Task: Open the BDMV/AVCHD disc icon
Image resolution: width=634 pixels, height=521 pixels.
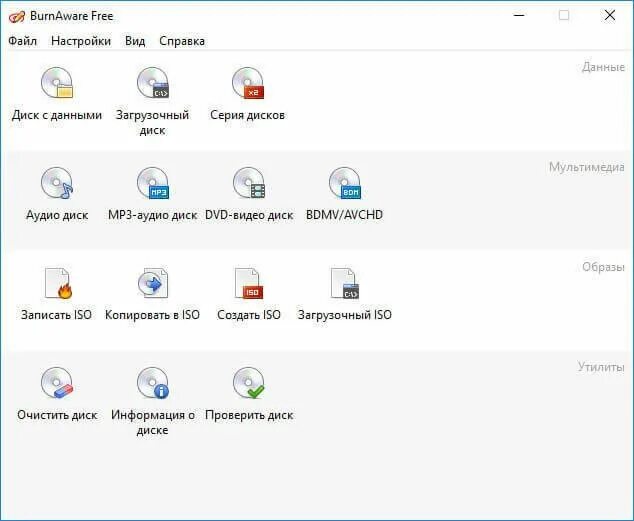Action: tap(344, 183)
